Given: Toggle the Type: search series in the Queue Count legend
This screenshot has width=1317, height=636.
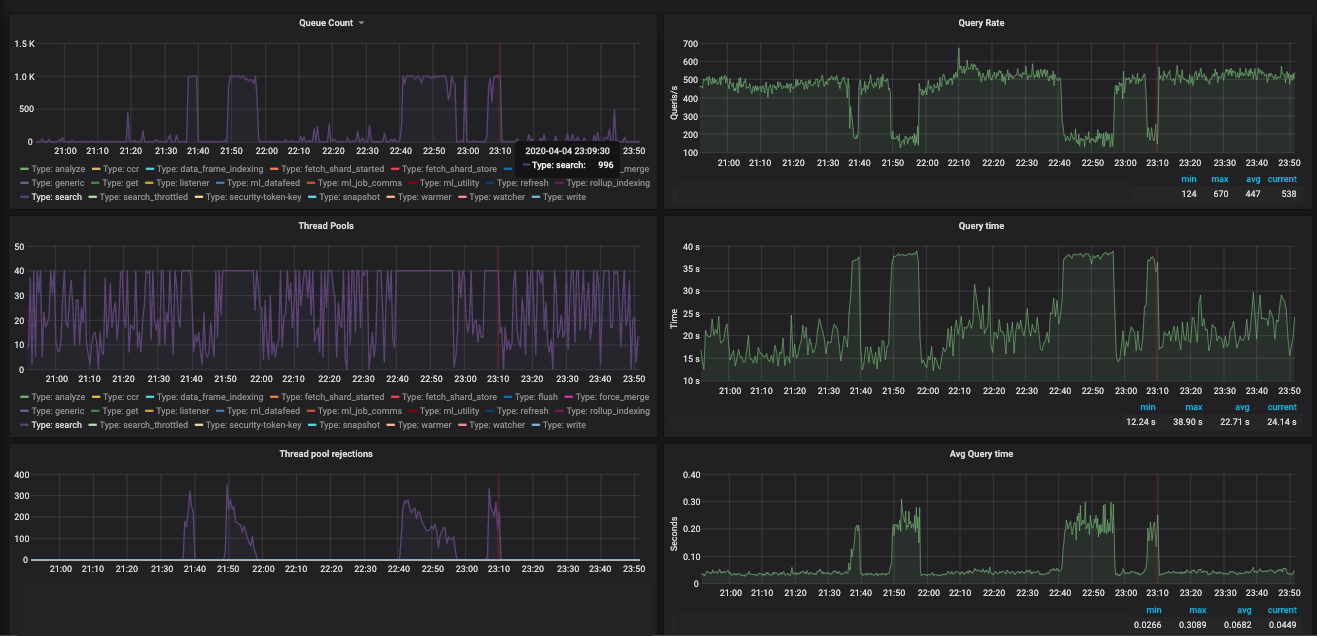Looking at the screenshot, I should (x=57, y=197).
